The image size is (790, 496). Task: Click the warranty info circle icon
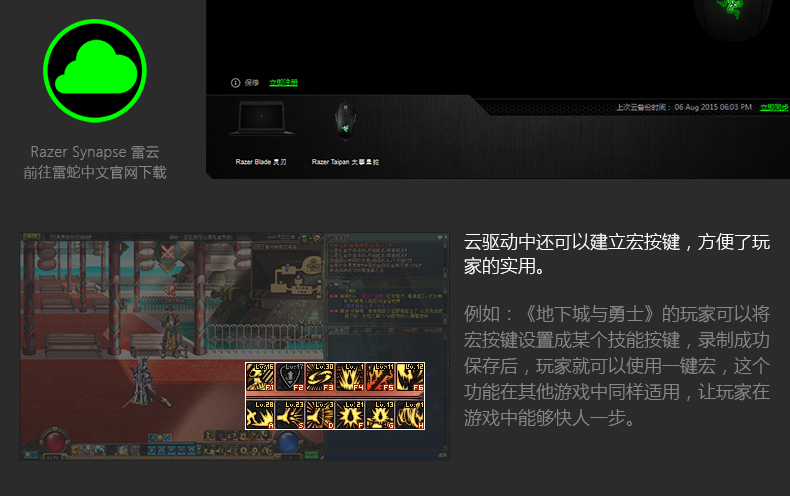[235, 83]
